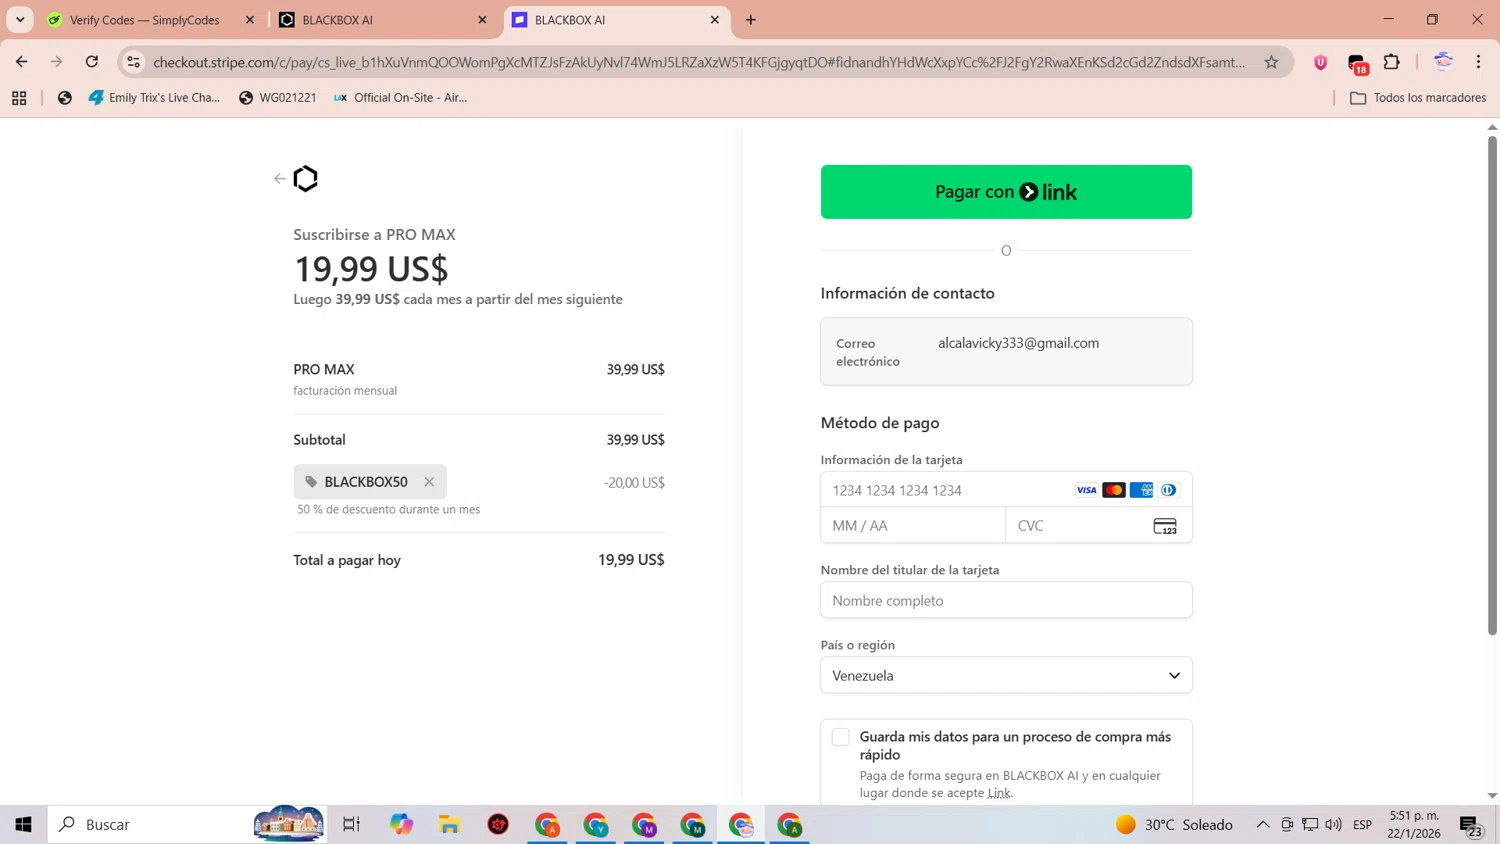Open the uBlock shield extension

(1321, 62)
